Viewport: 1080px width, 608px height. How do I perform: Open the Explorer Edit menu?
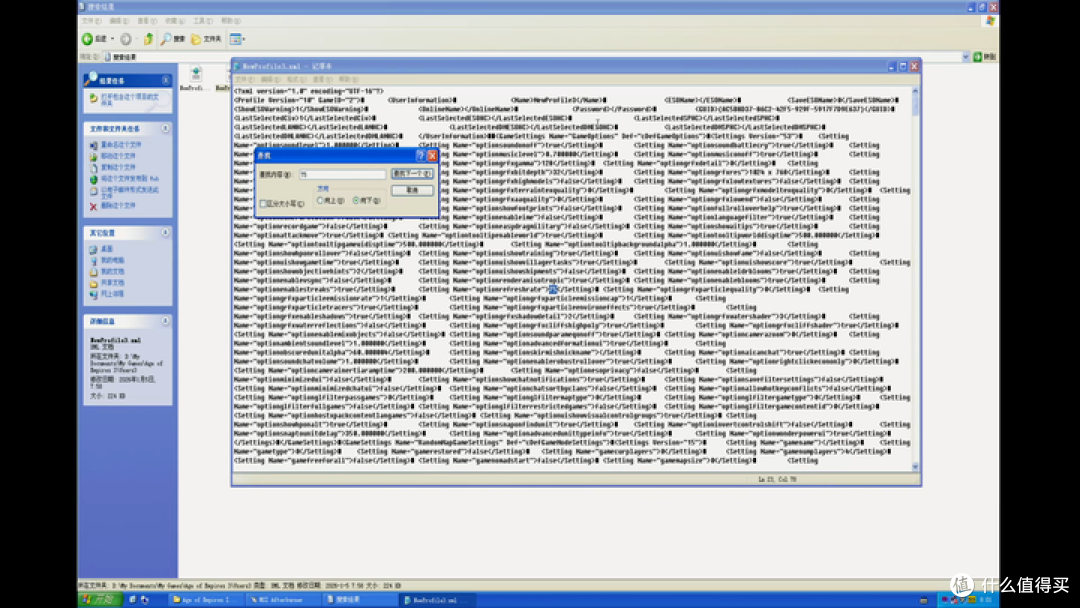coord(118,21)
